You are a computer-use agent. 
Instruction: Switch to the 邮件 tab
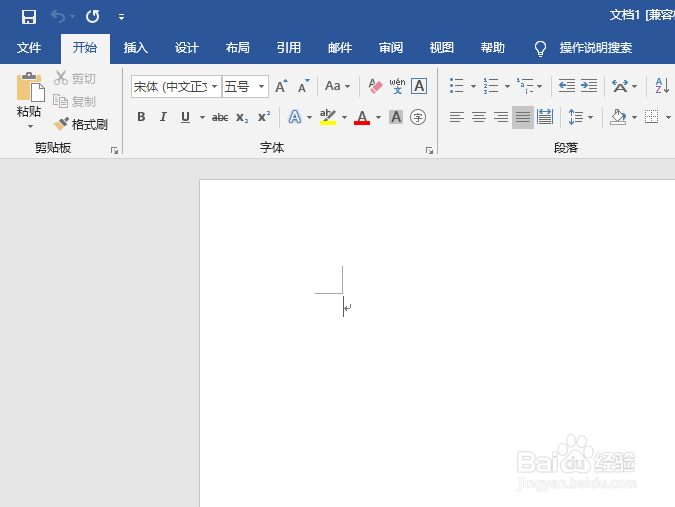click(340, 47)
